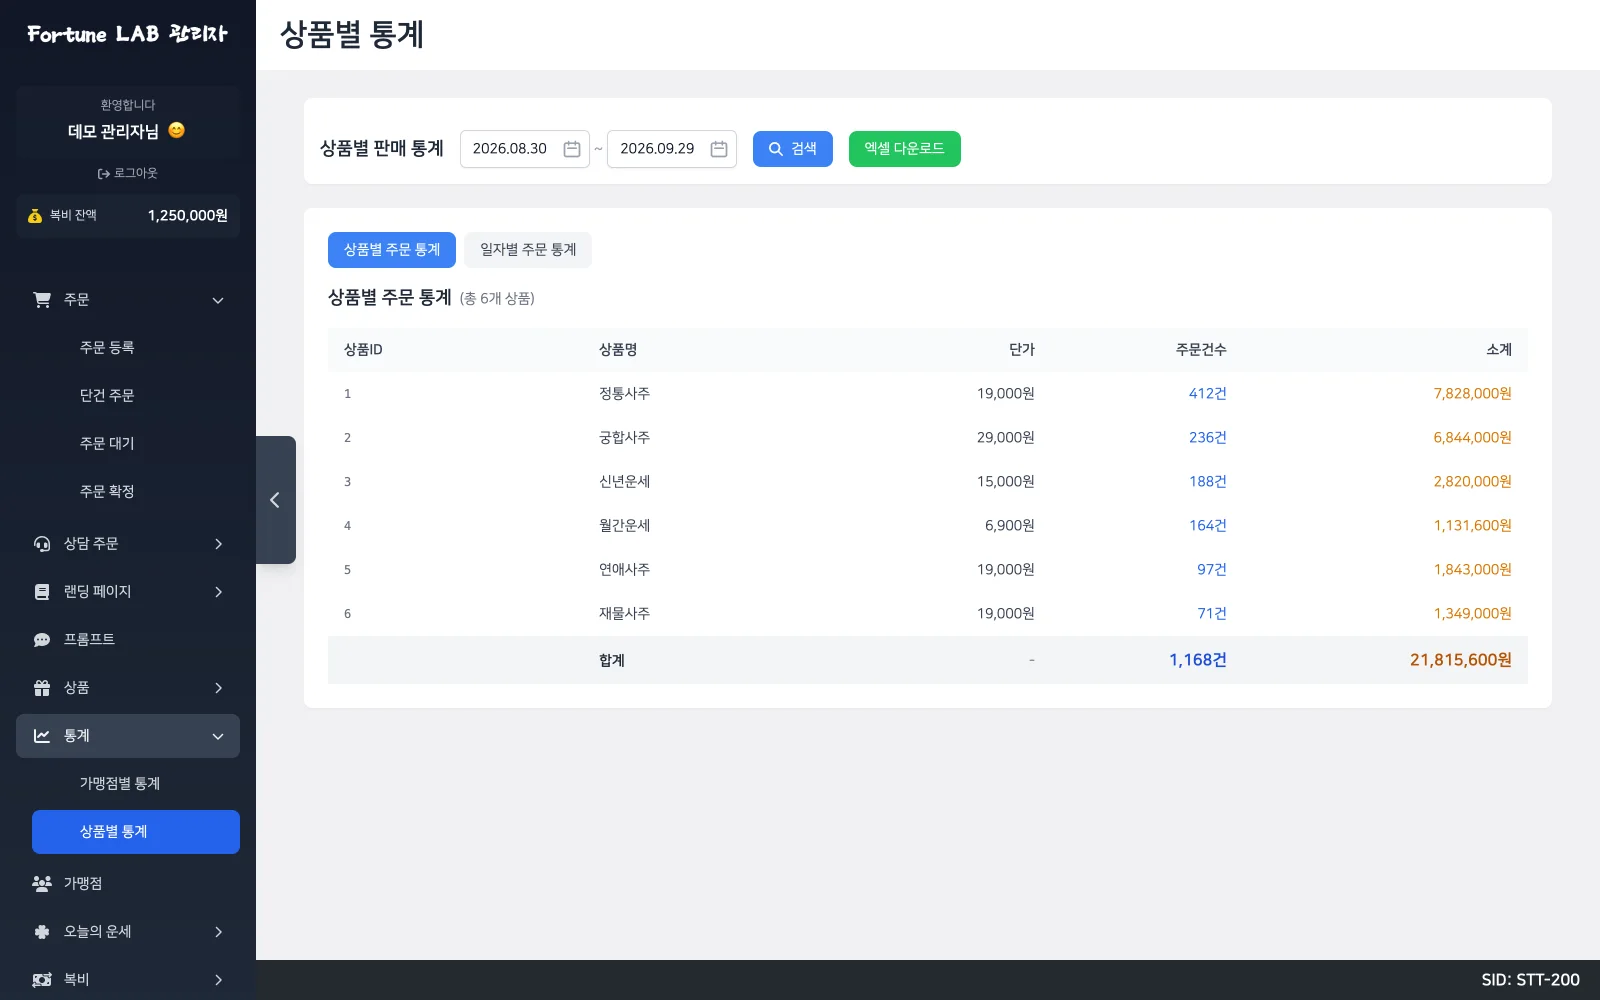Open 가맹점별 통계 menu item
Viewport: 1600px width, 1000px height.
coord(136,784)
